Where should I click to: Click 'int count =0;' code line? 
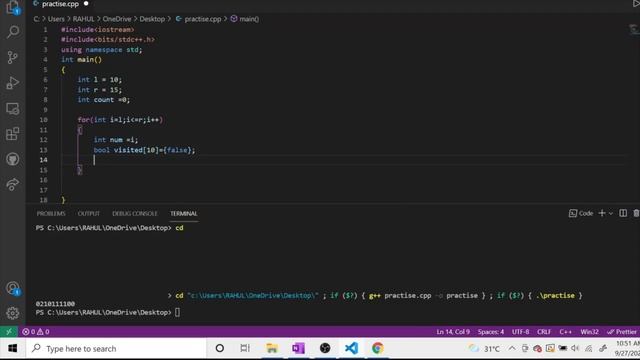(104, 100)
